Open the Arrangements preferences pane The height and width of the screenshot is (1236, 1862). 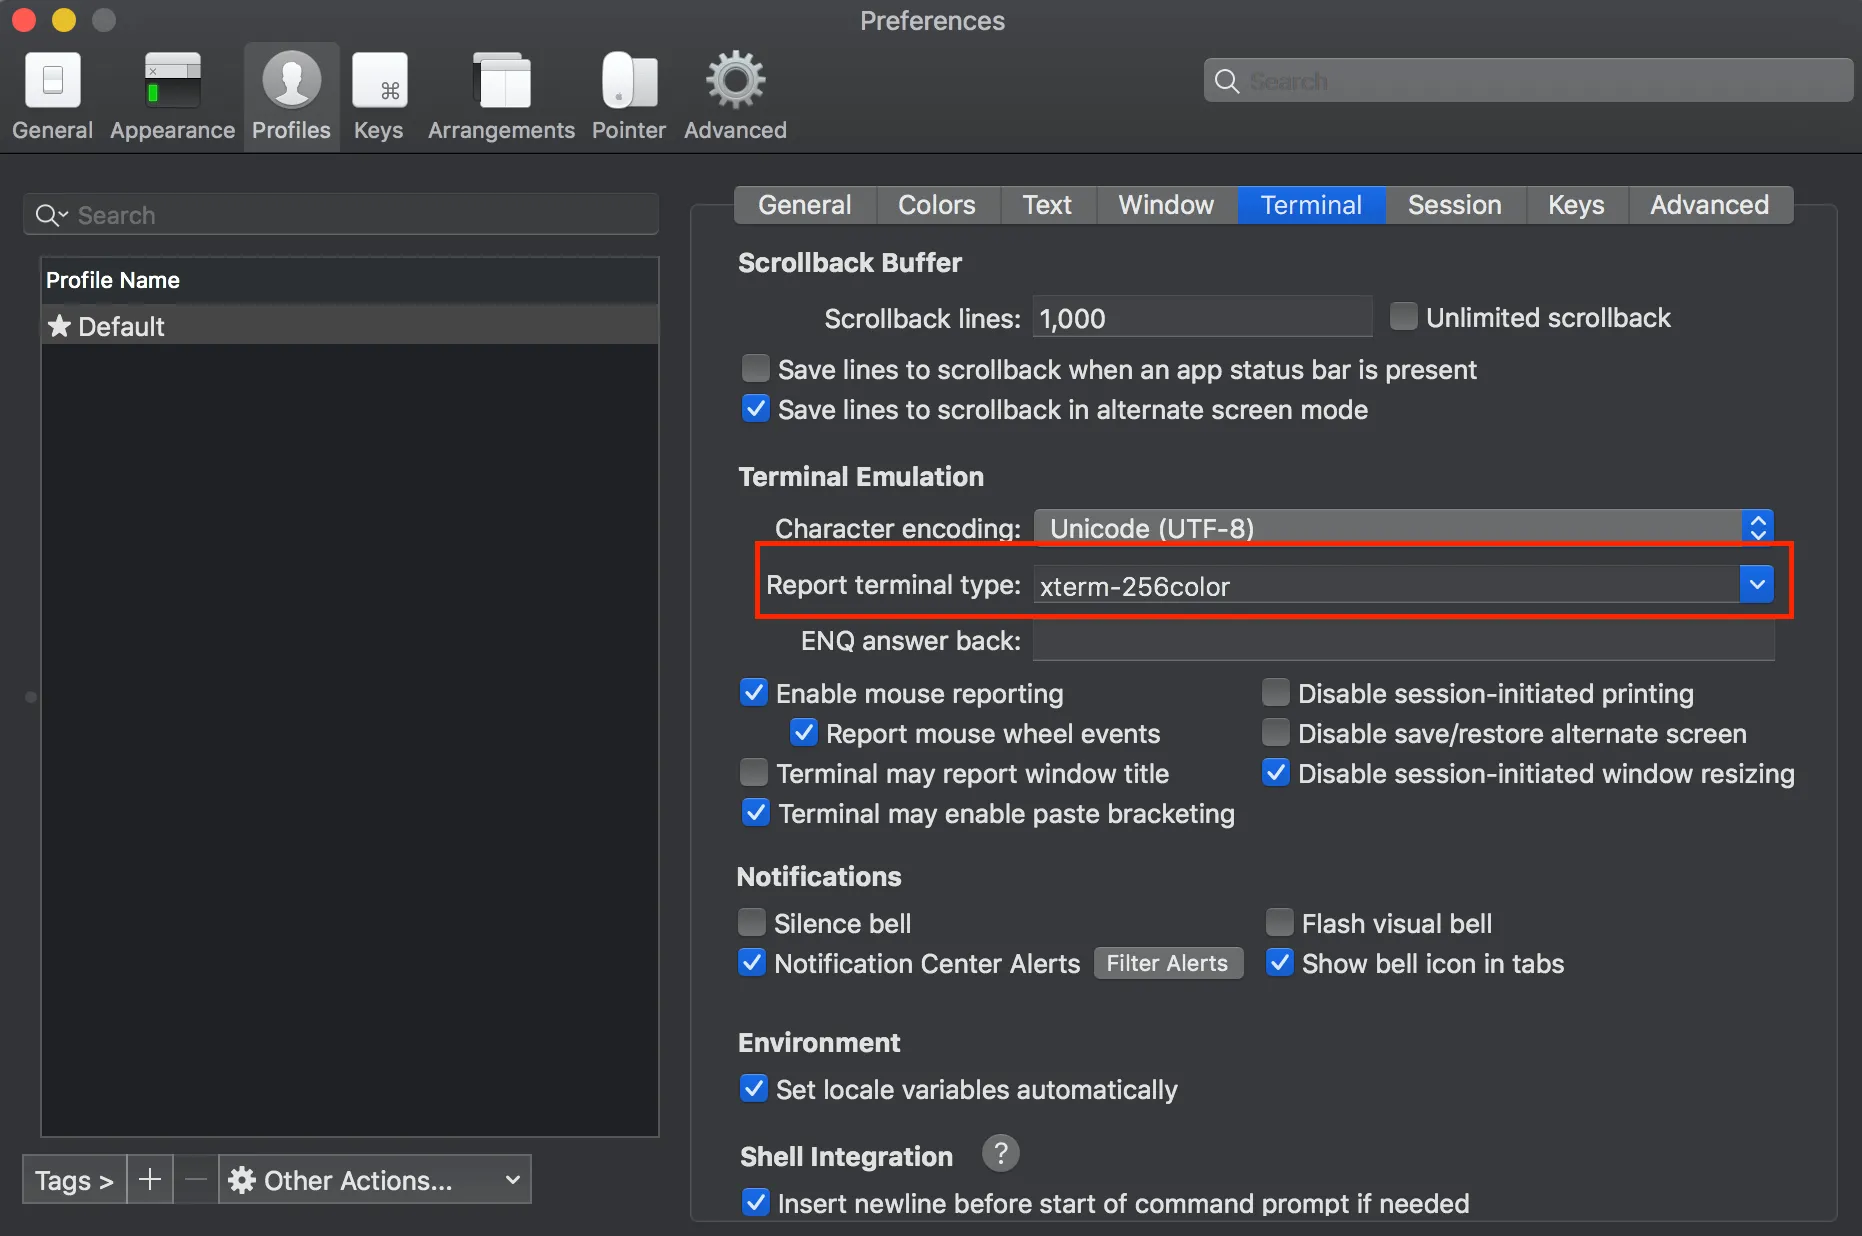coord(501,96)
